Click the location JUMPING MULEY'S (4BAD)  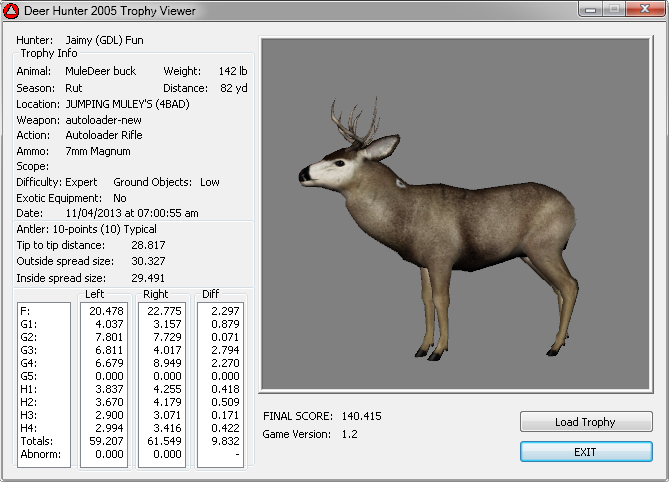coord(127,103)
